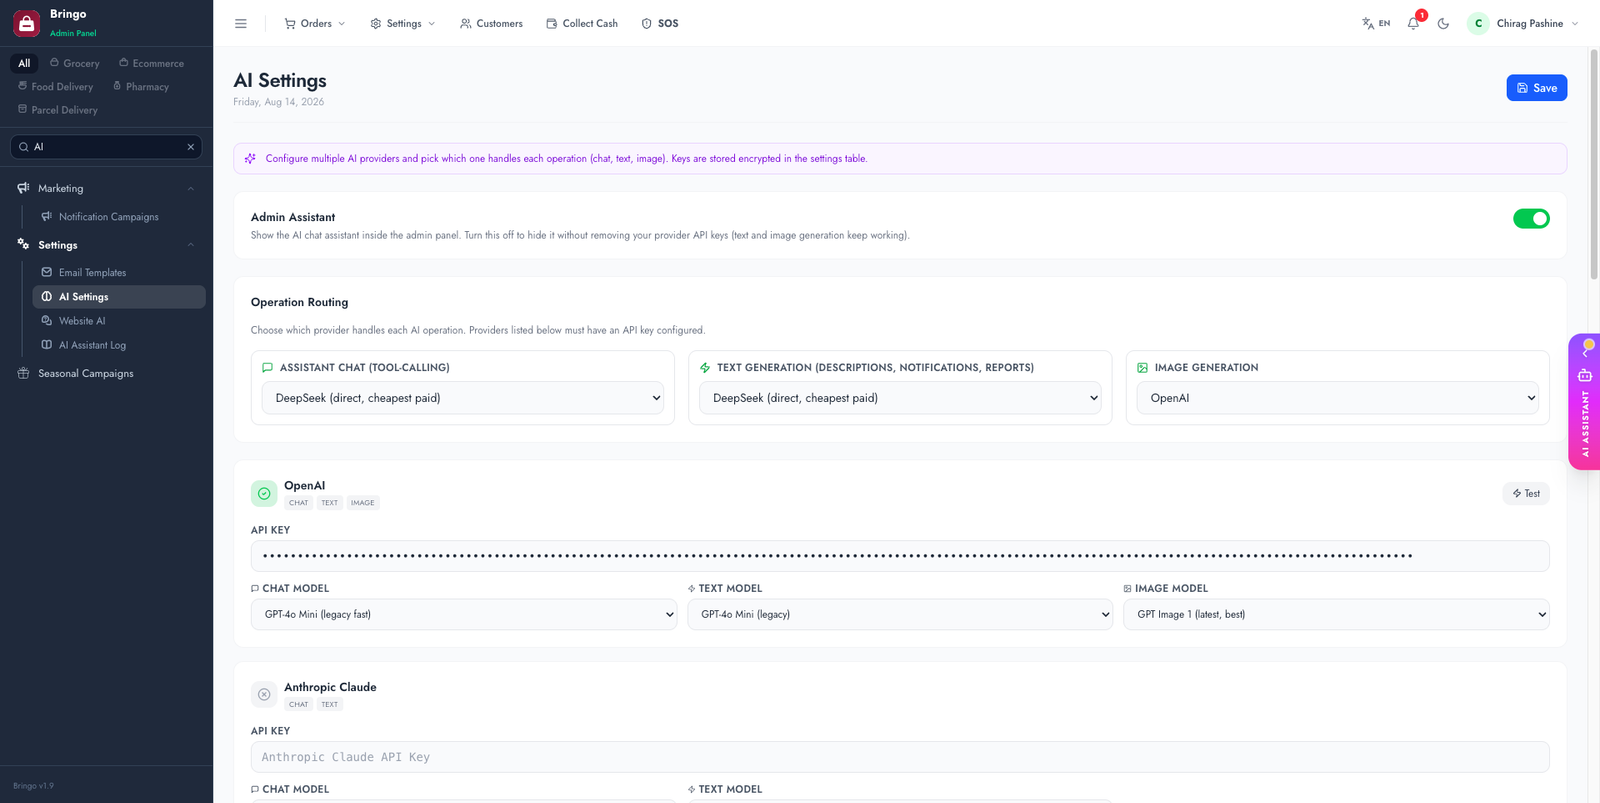Open the Text Generation provider dropdown
This screenshot has height=803, width=1600.
[900, 398]
